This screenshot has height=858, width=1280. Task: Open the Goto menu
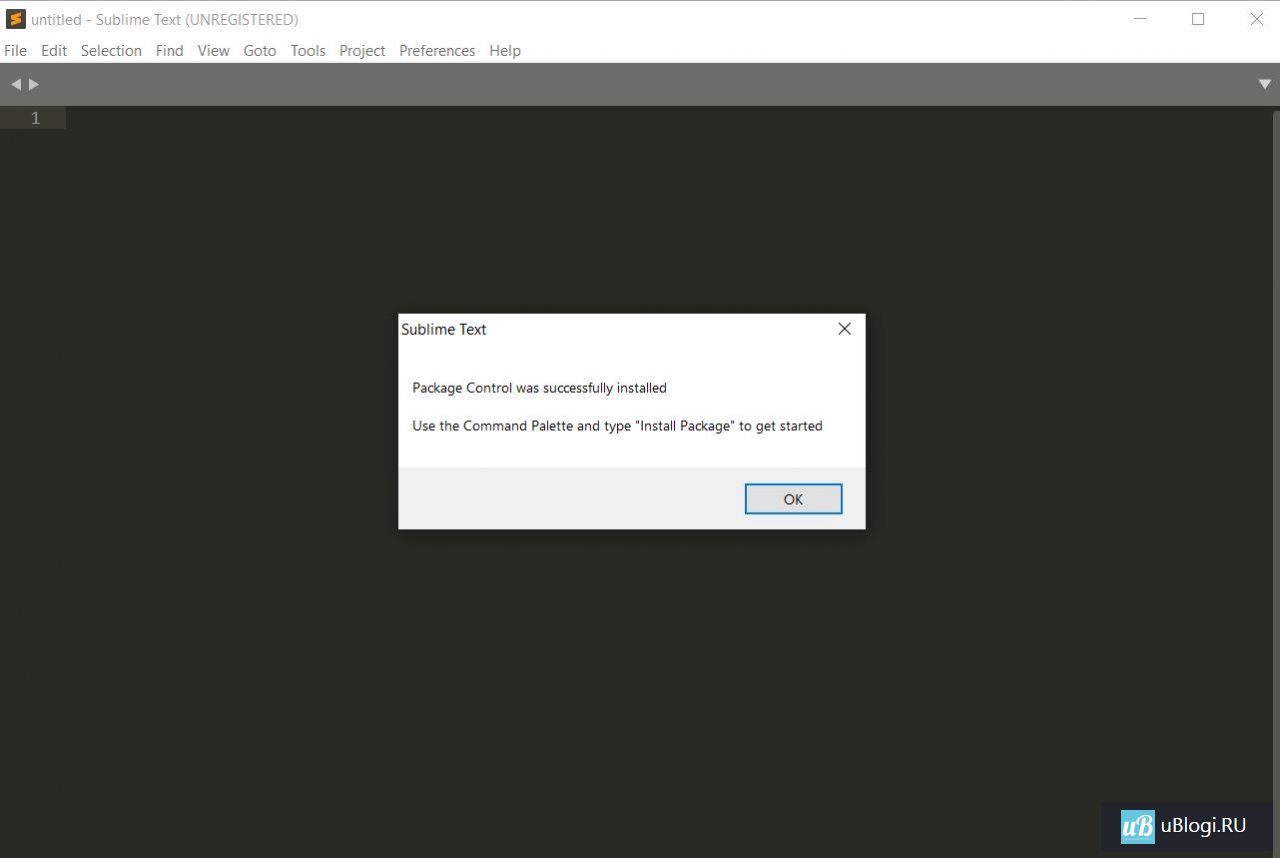[259, 50]
